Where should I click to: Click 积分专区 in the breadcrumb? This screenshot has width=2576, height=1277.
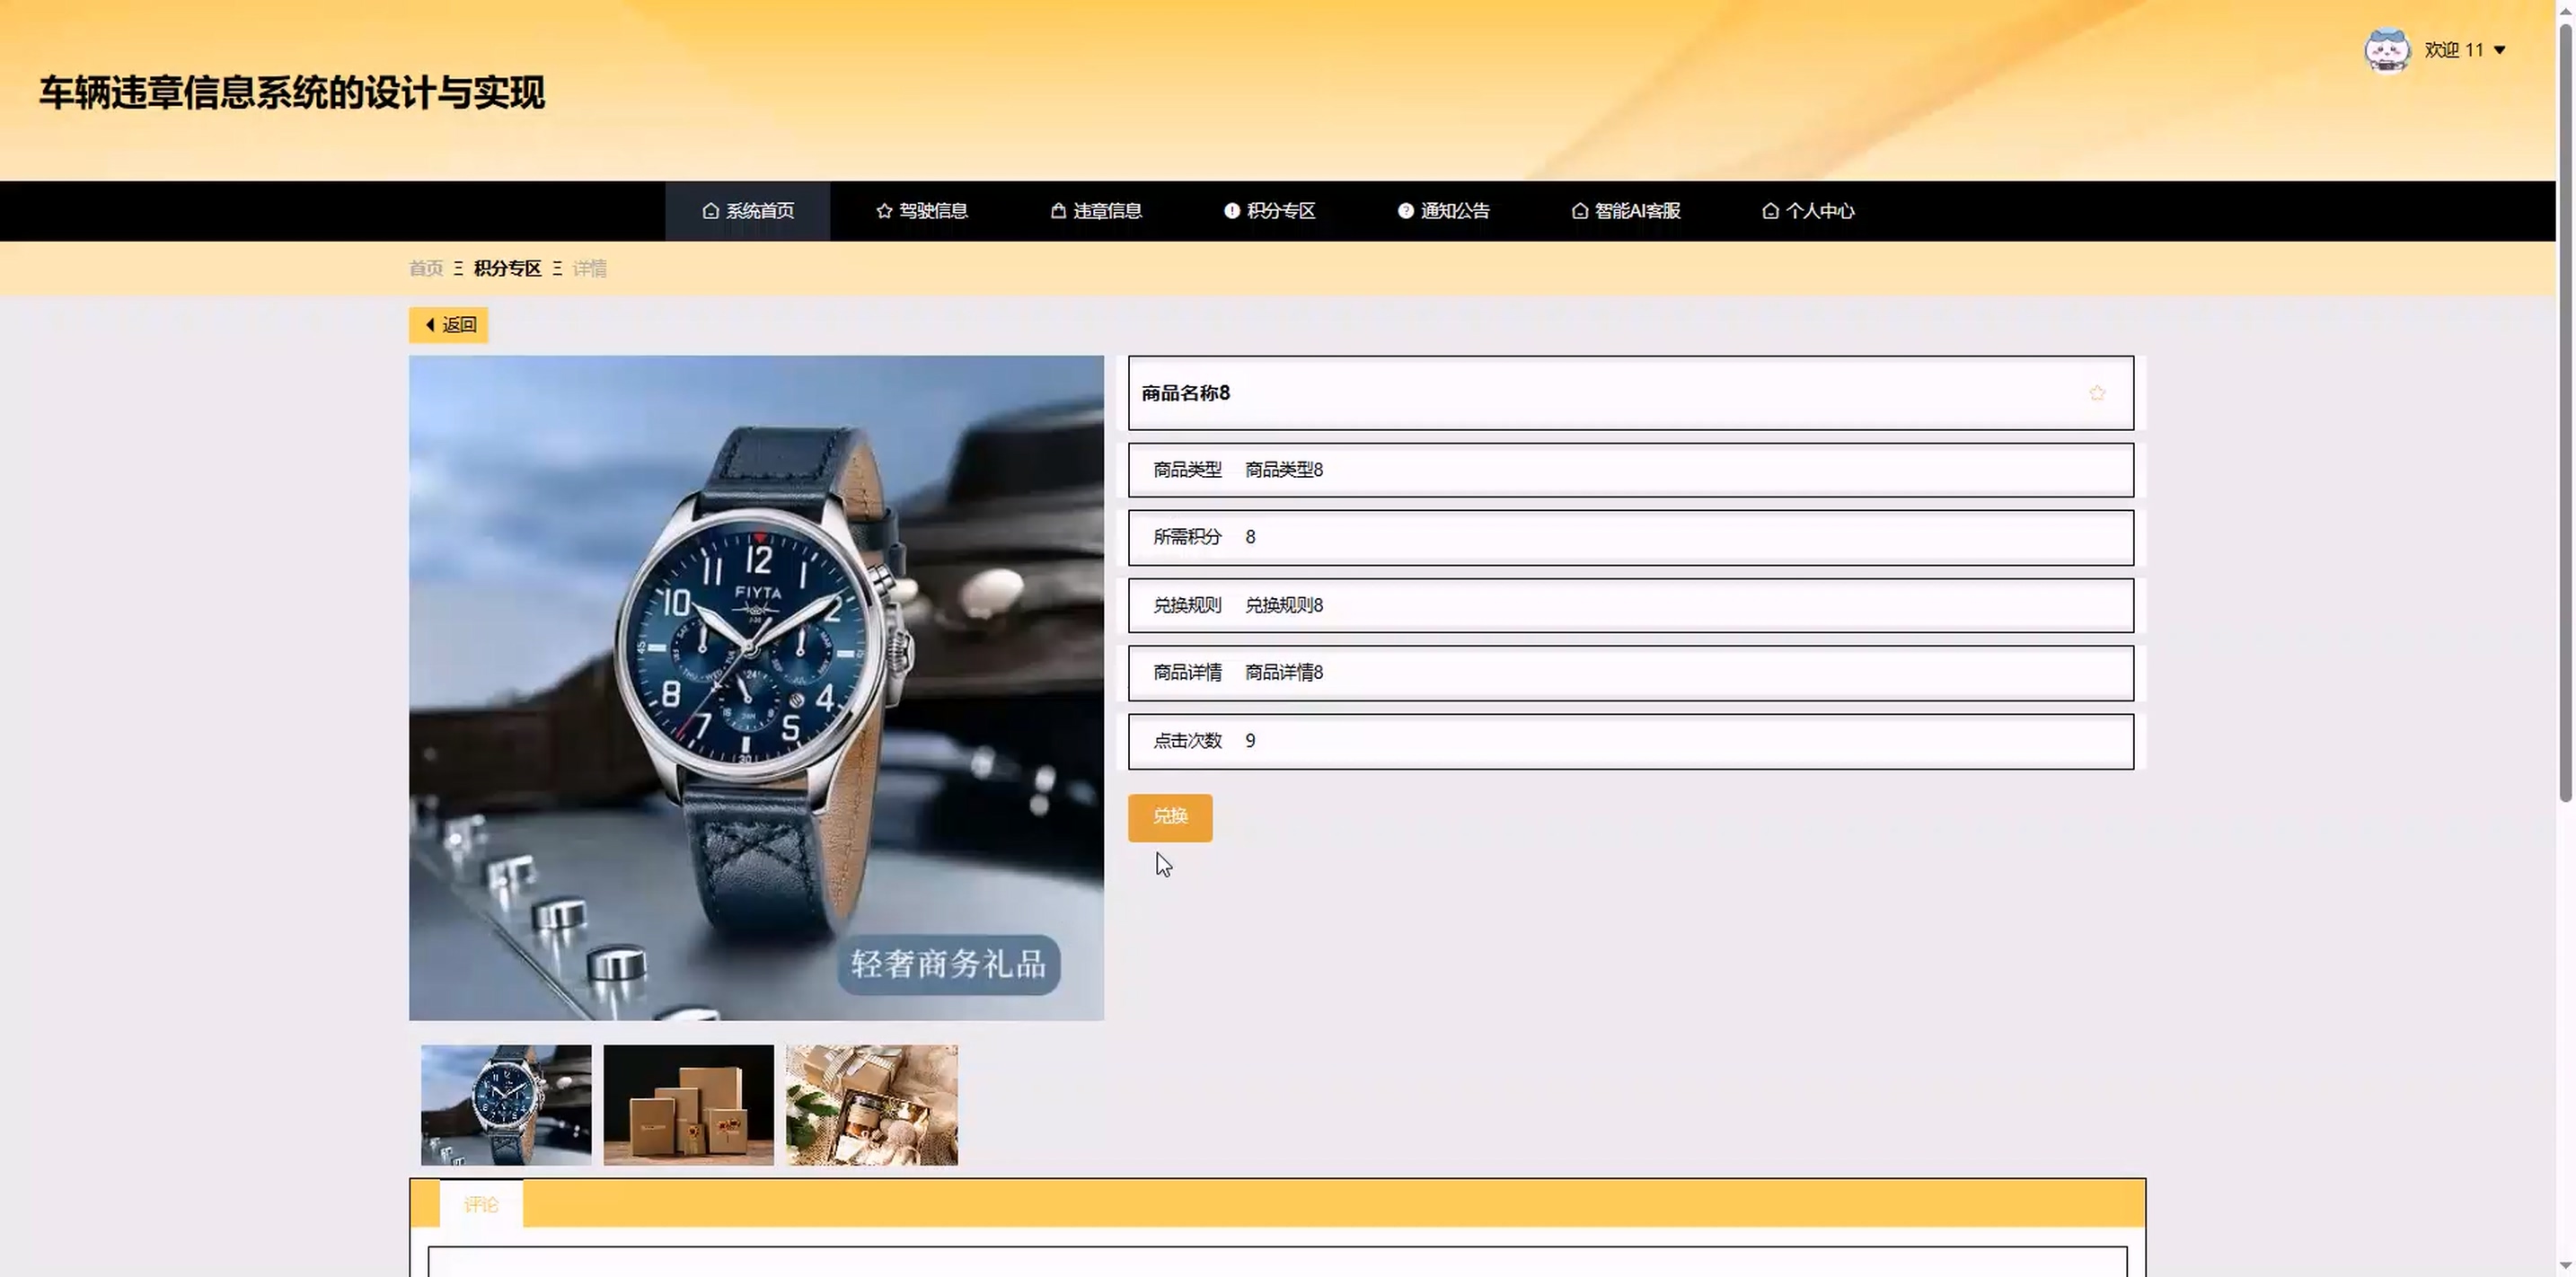coord(507,268)
